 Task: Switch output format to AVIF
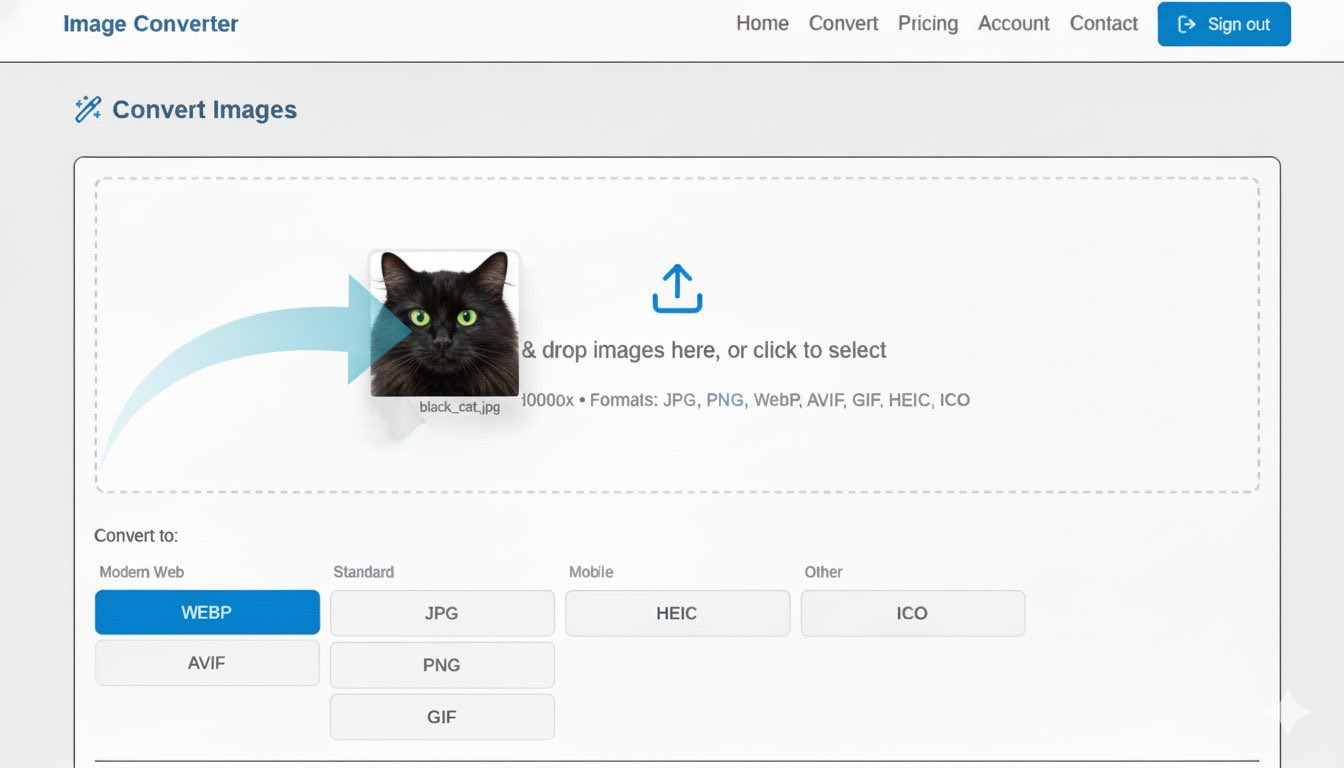[x=207, y=662]
